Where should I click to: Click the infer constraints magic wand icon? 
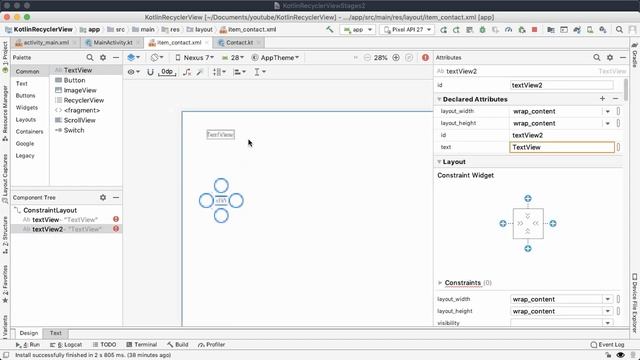(200, 72)
